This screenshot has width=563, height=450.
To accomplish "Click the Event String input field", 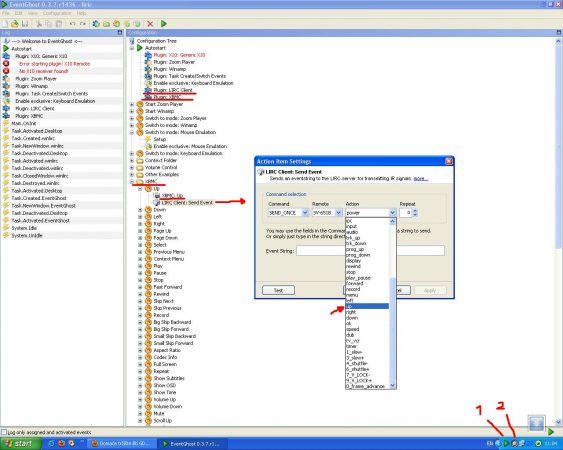I will click(x=370, y=251).
